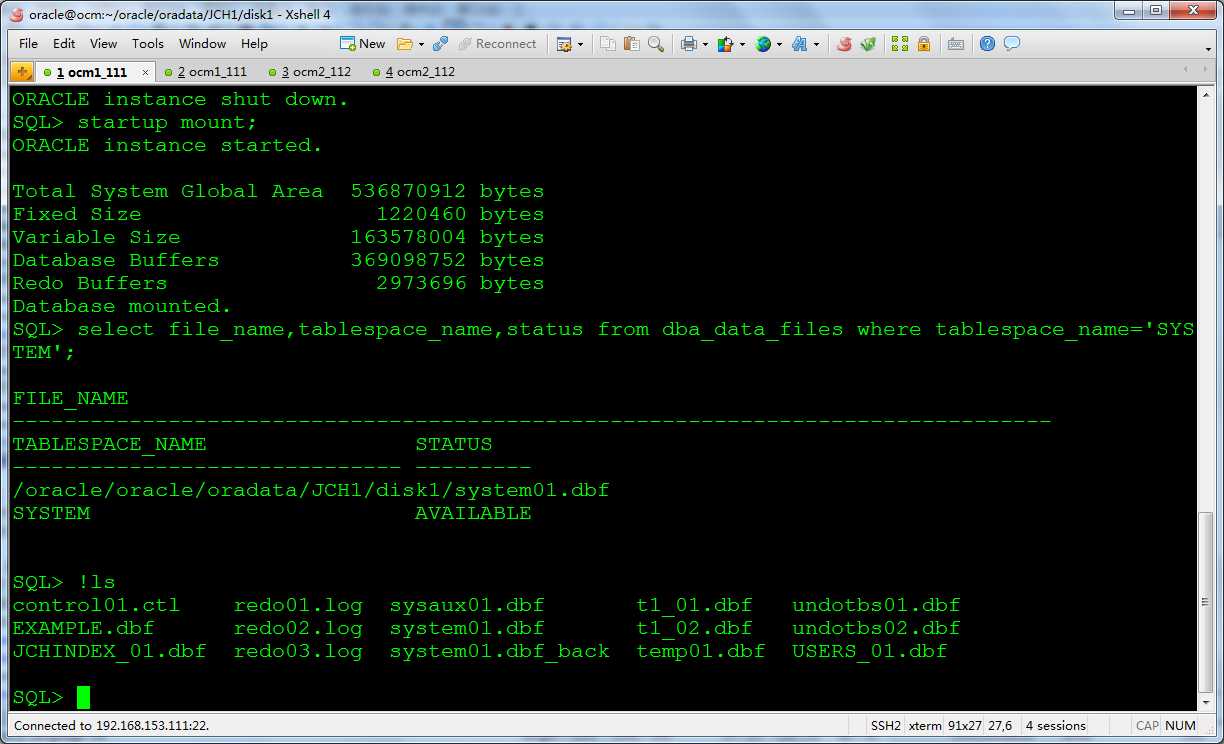This screenshot has height=744, width=1224.
Task: Switch to the '2 ocm1_111' tab
Action: pos(205,72)
